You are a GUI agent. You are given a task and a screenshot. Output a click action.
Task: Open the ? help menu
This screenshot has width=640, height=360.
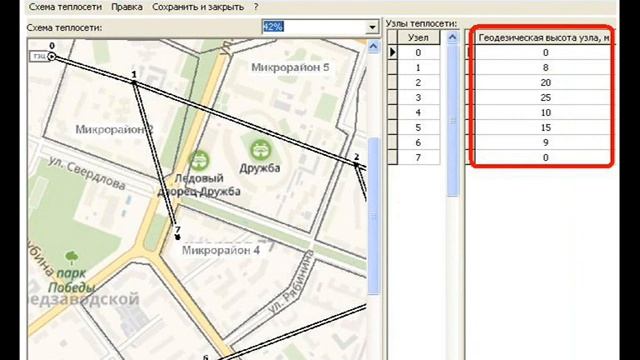click(x=256, y=7)
